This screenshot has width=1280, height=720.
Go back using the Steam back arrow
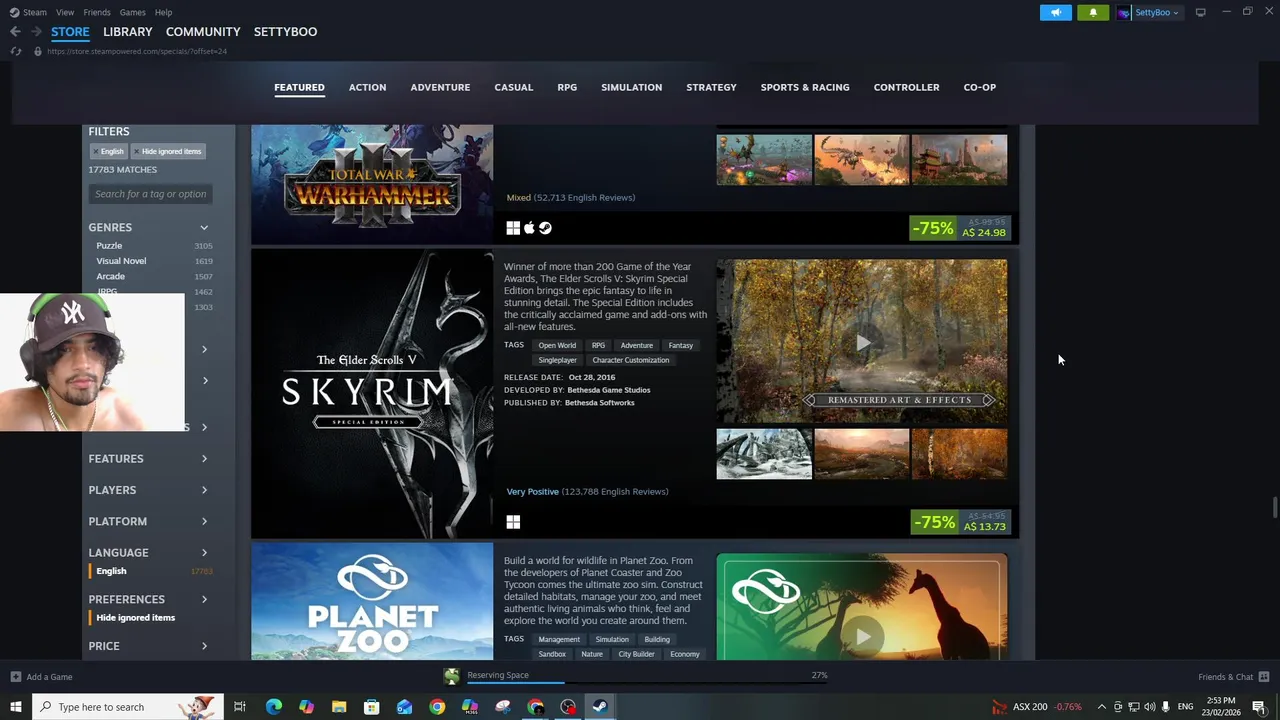click(15, 32)
